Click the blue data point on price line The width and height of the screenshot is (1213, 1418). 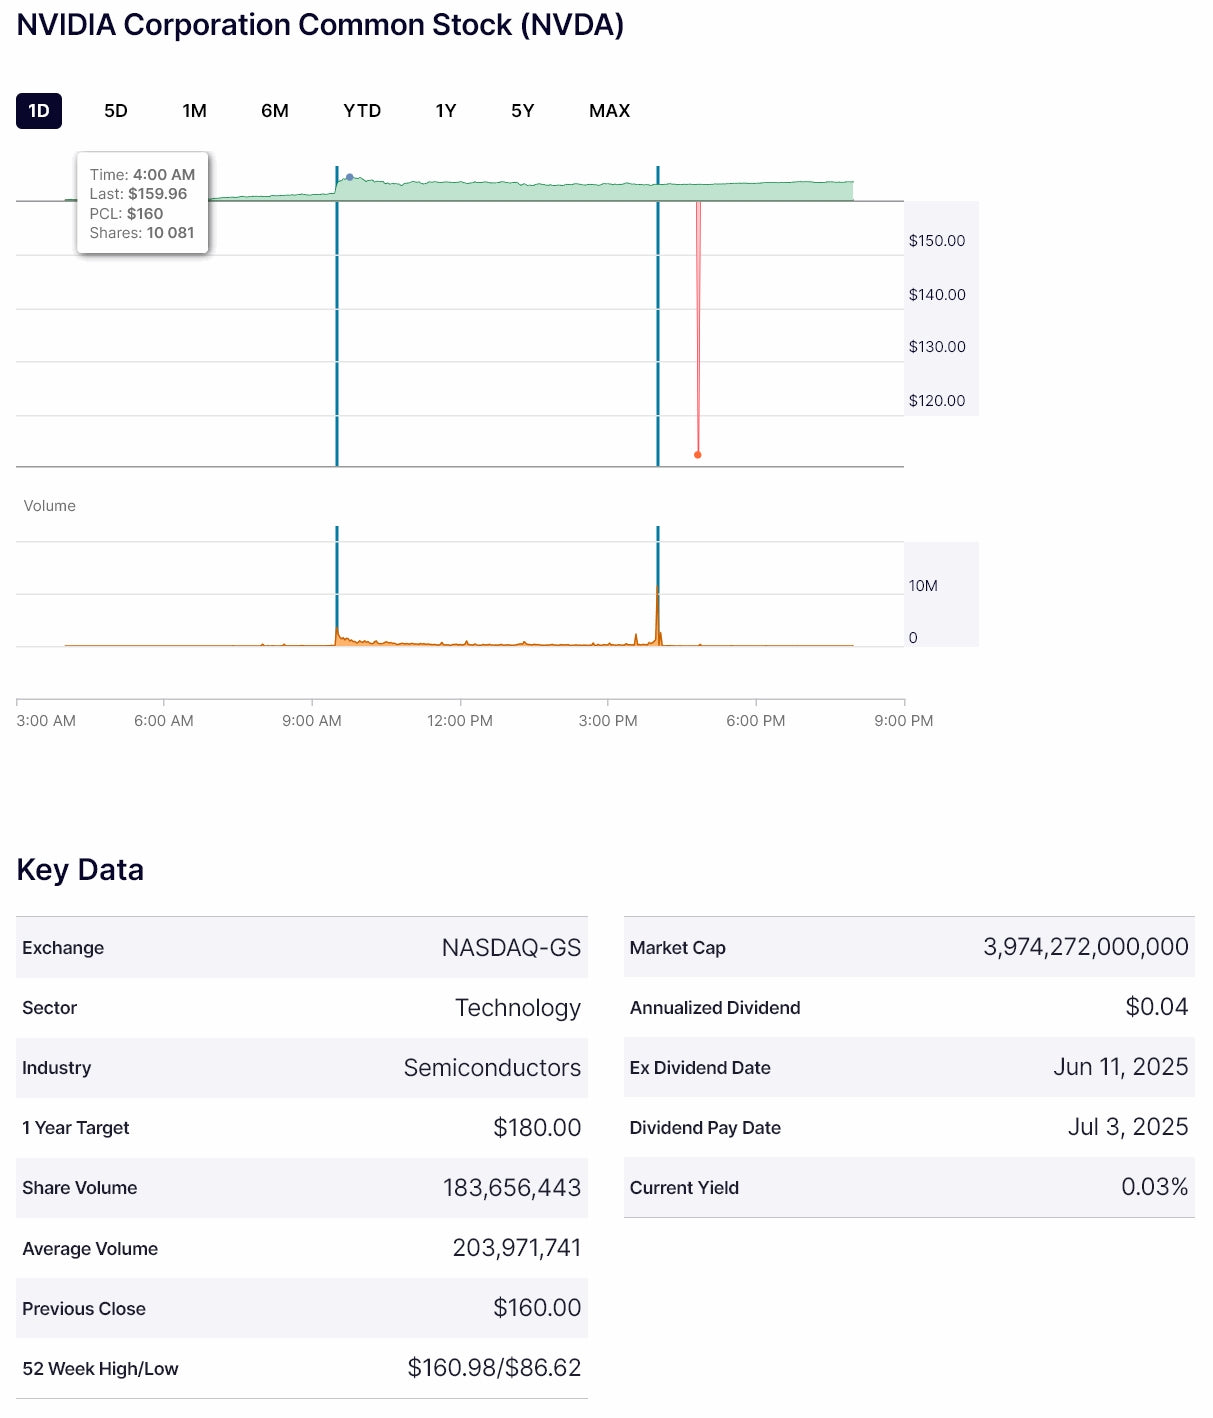349,177
